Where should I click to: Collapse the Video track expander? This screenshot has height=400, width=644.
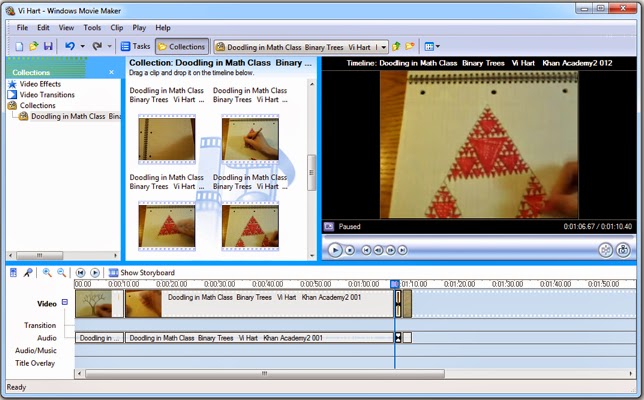point(65,302)
